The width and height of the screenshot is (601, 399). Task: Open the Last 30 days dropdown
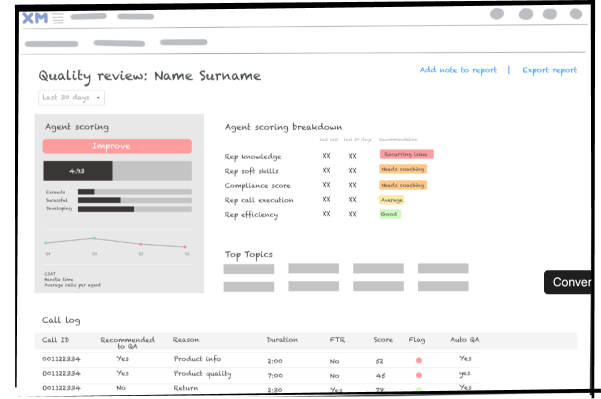[x=71, y=97]
